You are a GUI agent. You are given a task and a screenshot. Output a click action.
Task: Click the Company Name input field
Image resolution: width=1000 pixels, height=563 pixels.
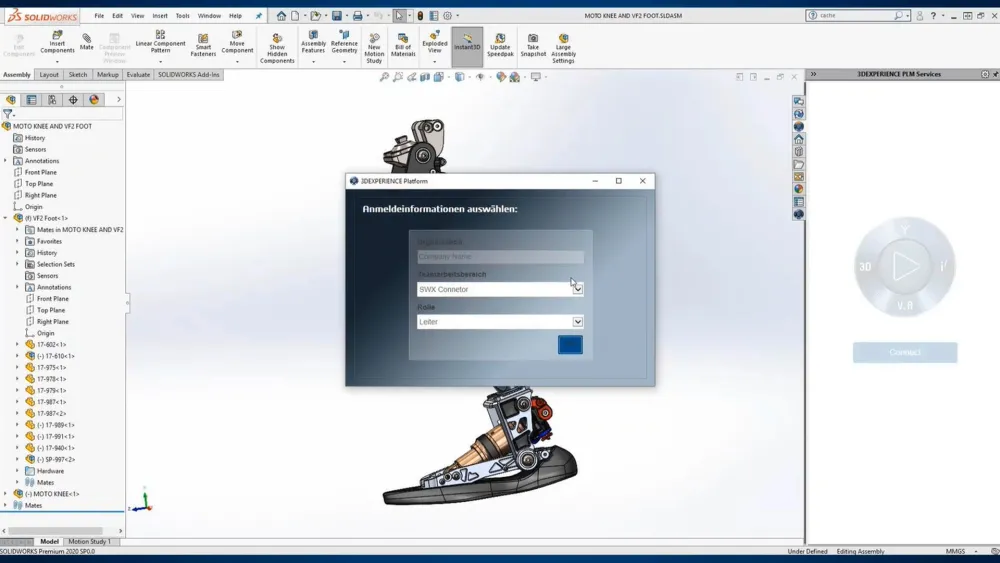coord(501,256)
